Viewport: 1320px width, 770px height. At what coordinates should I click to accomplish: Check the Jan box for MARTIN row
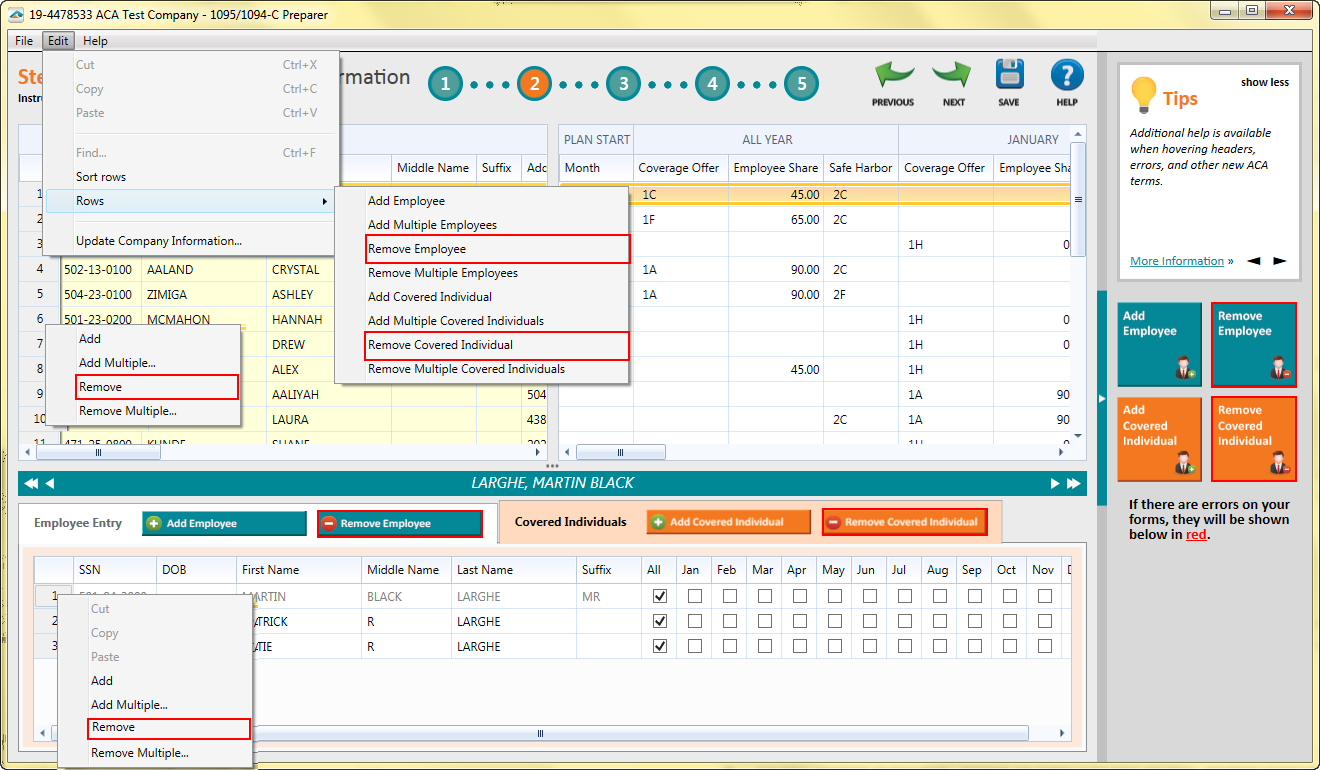click(694, 596)
